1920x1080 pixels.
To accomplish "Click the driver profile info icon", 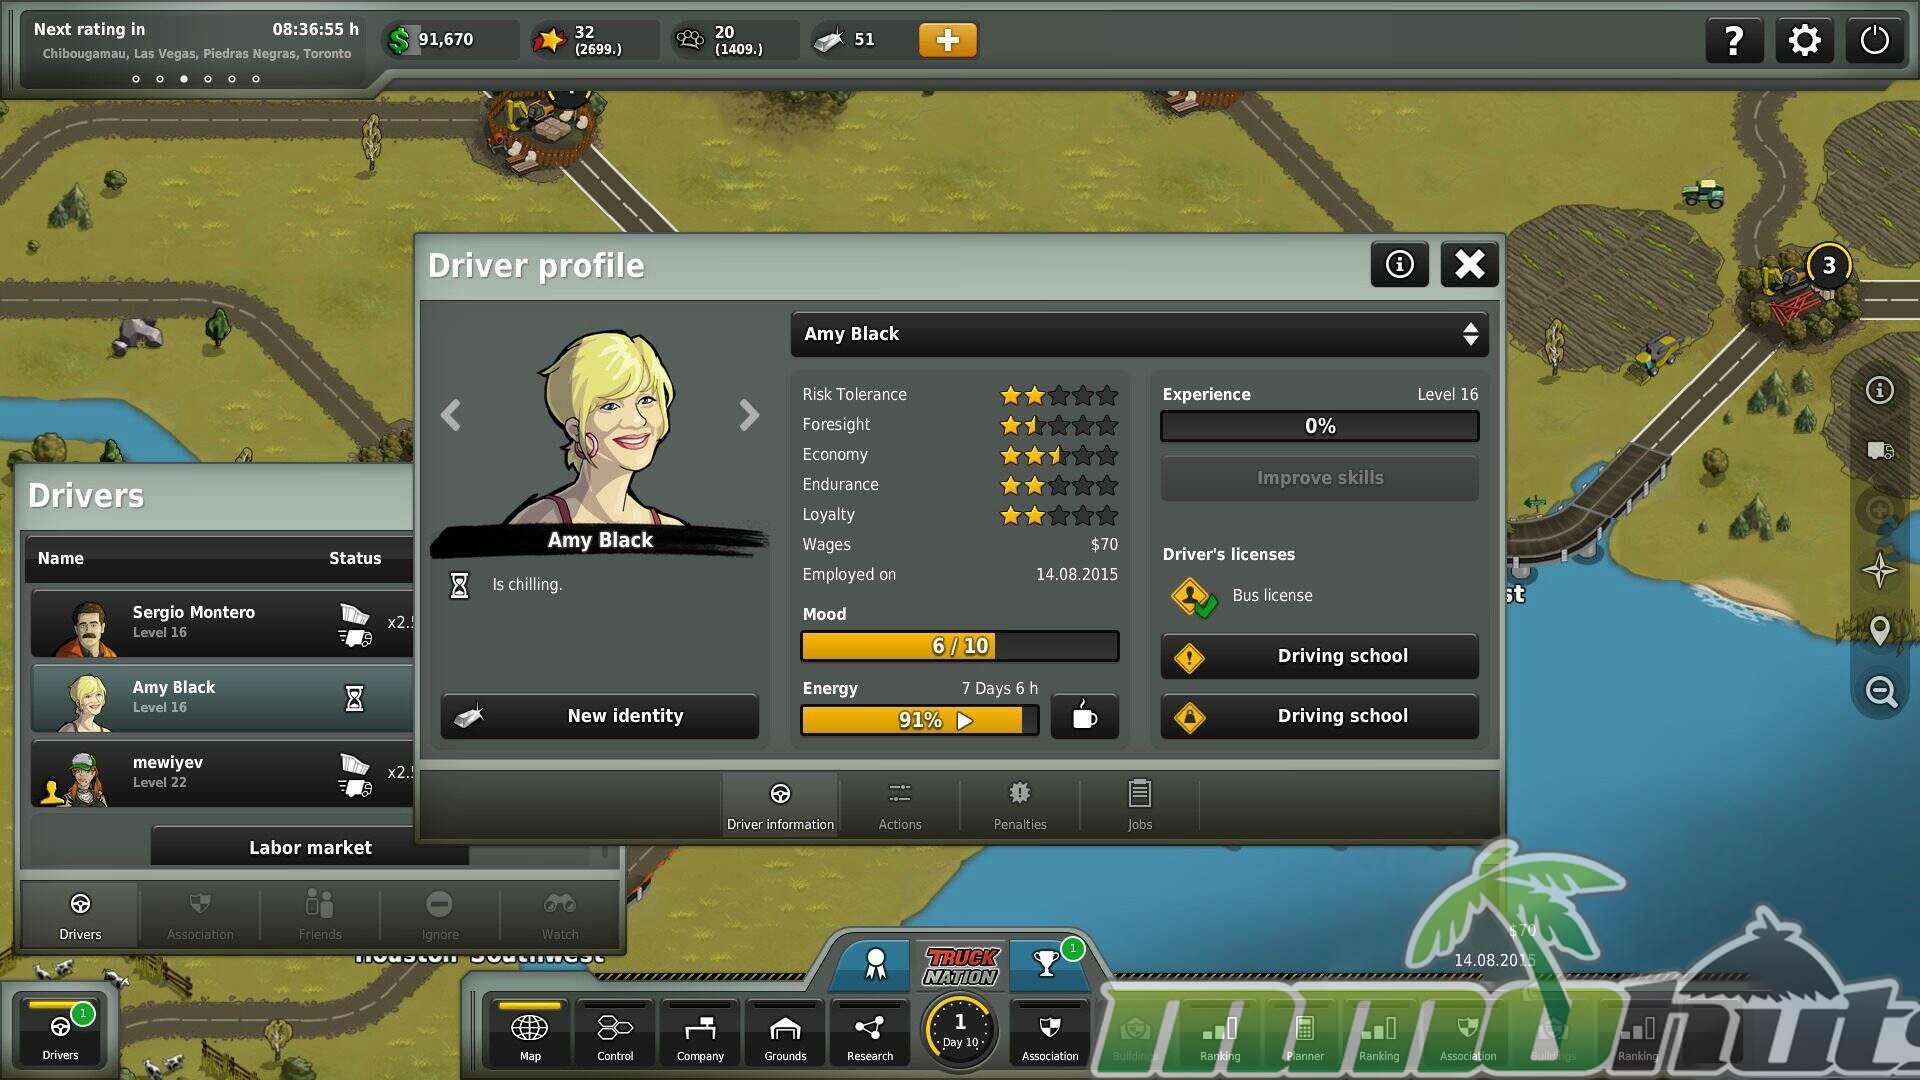I will [x=1399, y=264].
